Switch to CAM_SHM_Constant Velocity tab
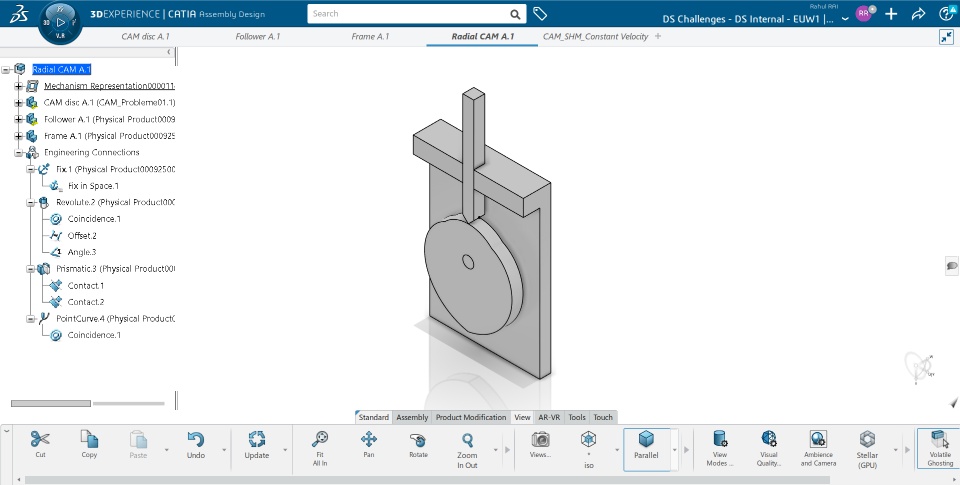The image size is (960, 485). point(595,37)
